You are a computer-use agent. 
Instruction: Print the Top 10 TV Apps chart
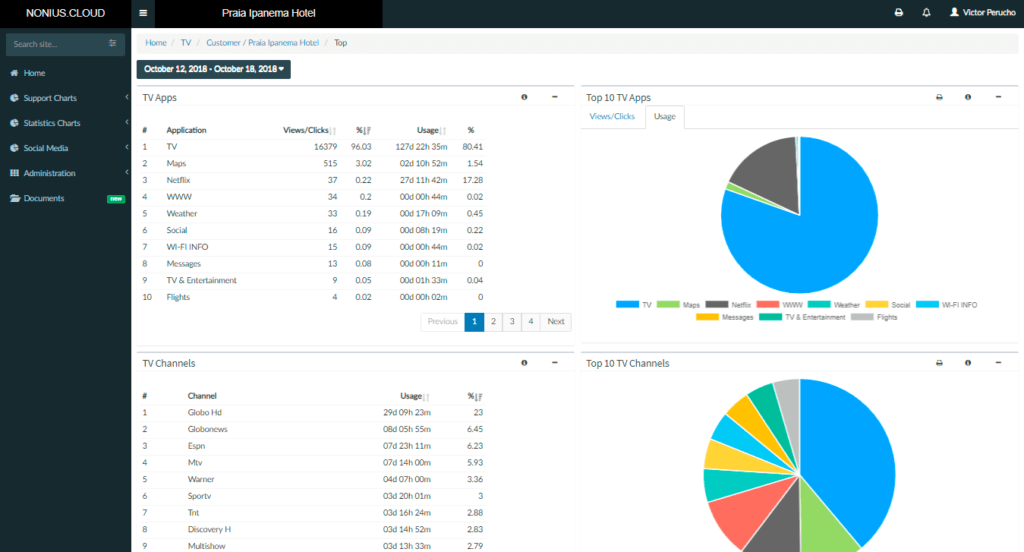point(939,97)
